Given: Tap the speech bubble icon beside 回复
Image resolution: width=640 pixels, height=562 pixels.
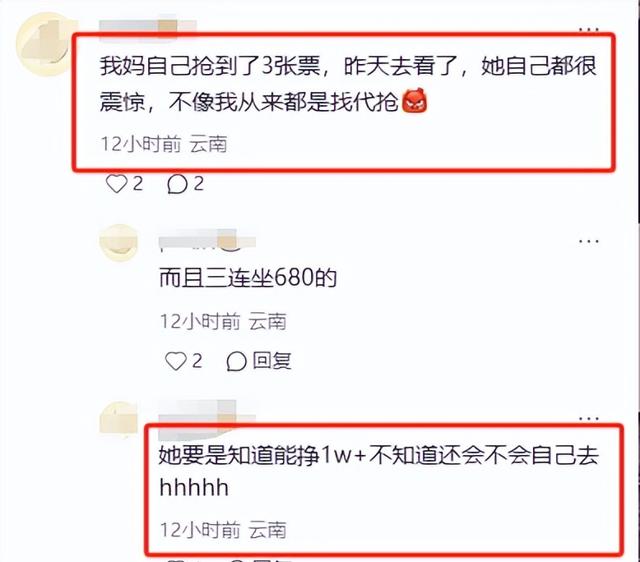Looking at the screenshot, I should point(236,362).
